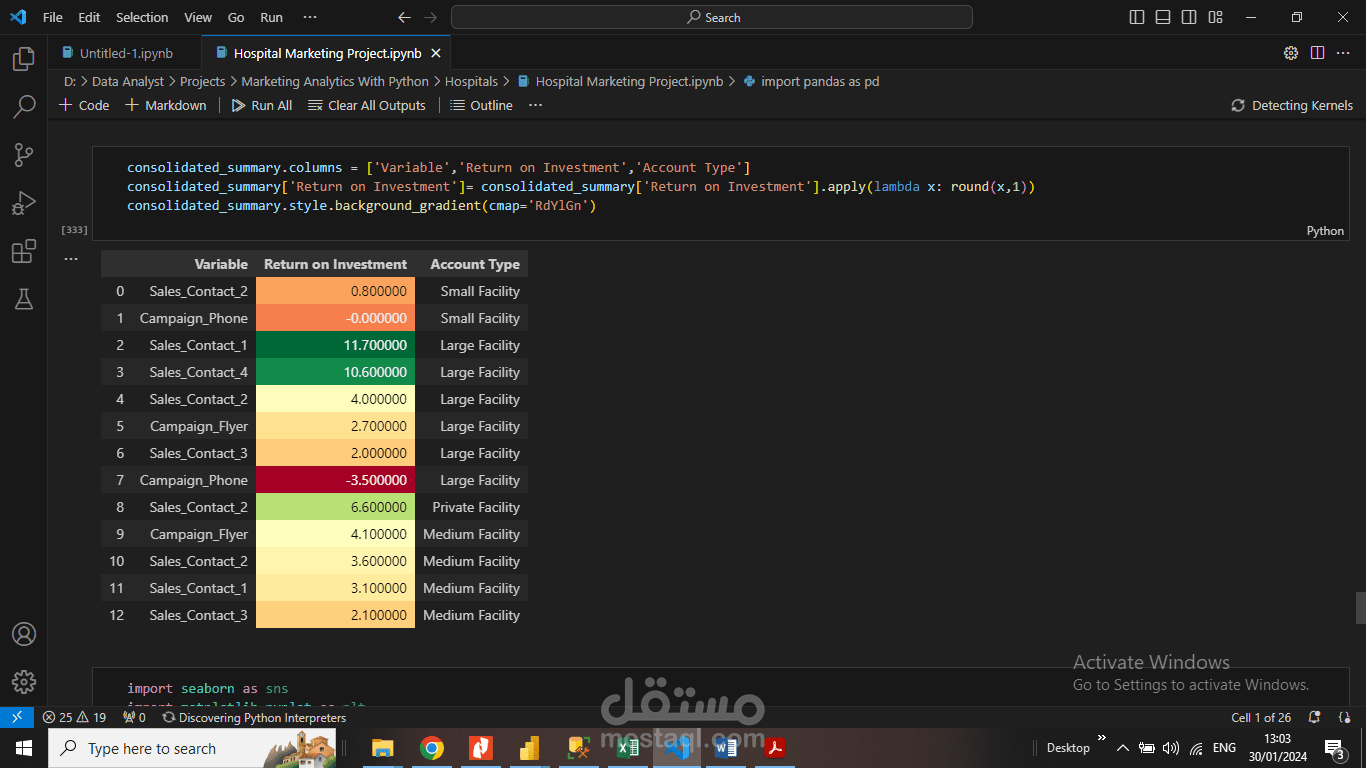Switch to the Untitled-1.ipynb tab

(x=125, y=53)
